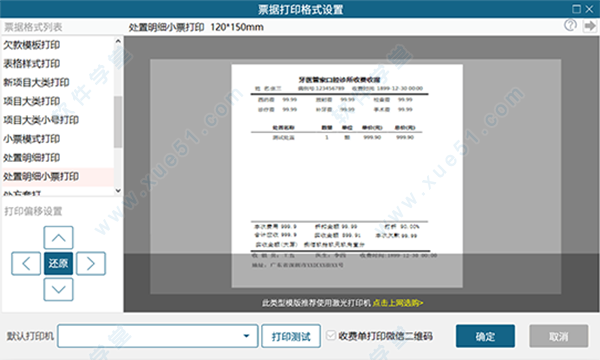The width and height of the screenshot is (600, 360).
Task: Open the 默认打印机 dropdown list
Action: coord(158,336)
